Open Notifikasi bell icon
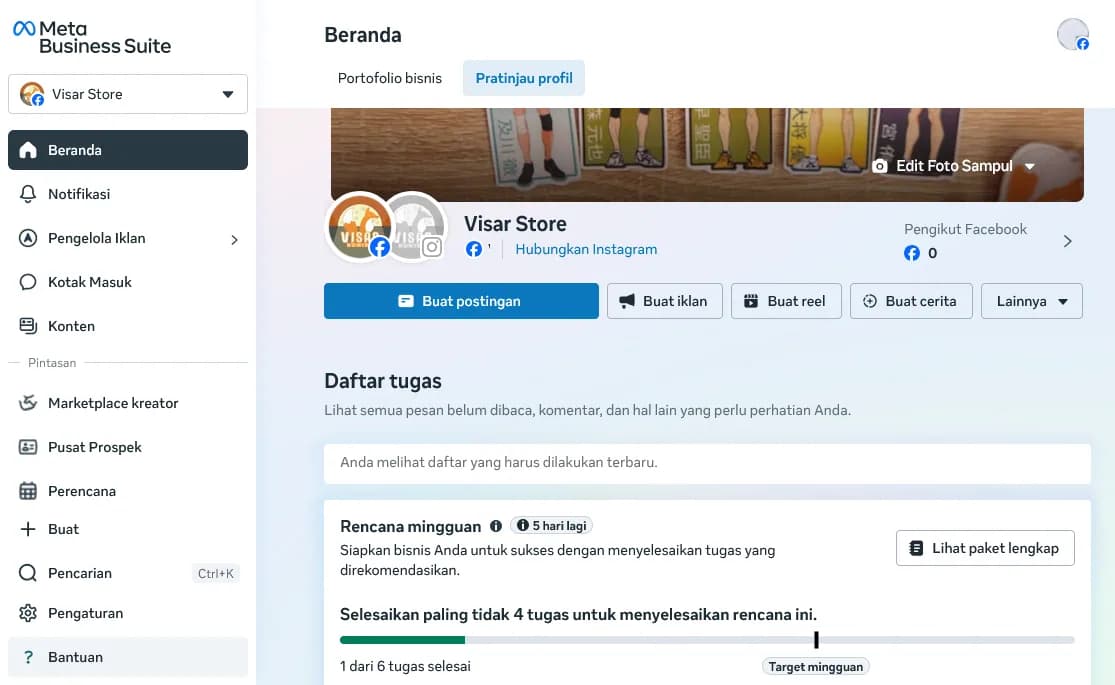The width and height of the screenshot is (1115, 685). [28, 194]
